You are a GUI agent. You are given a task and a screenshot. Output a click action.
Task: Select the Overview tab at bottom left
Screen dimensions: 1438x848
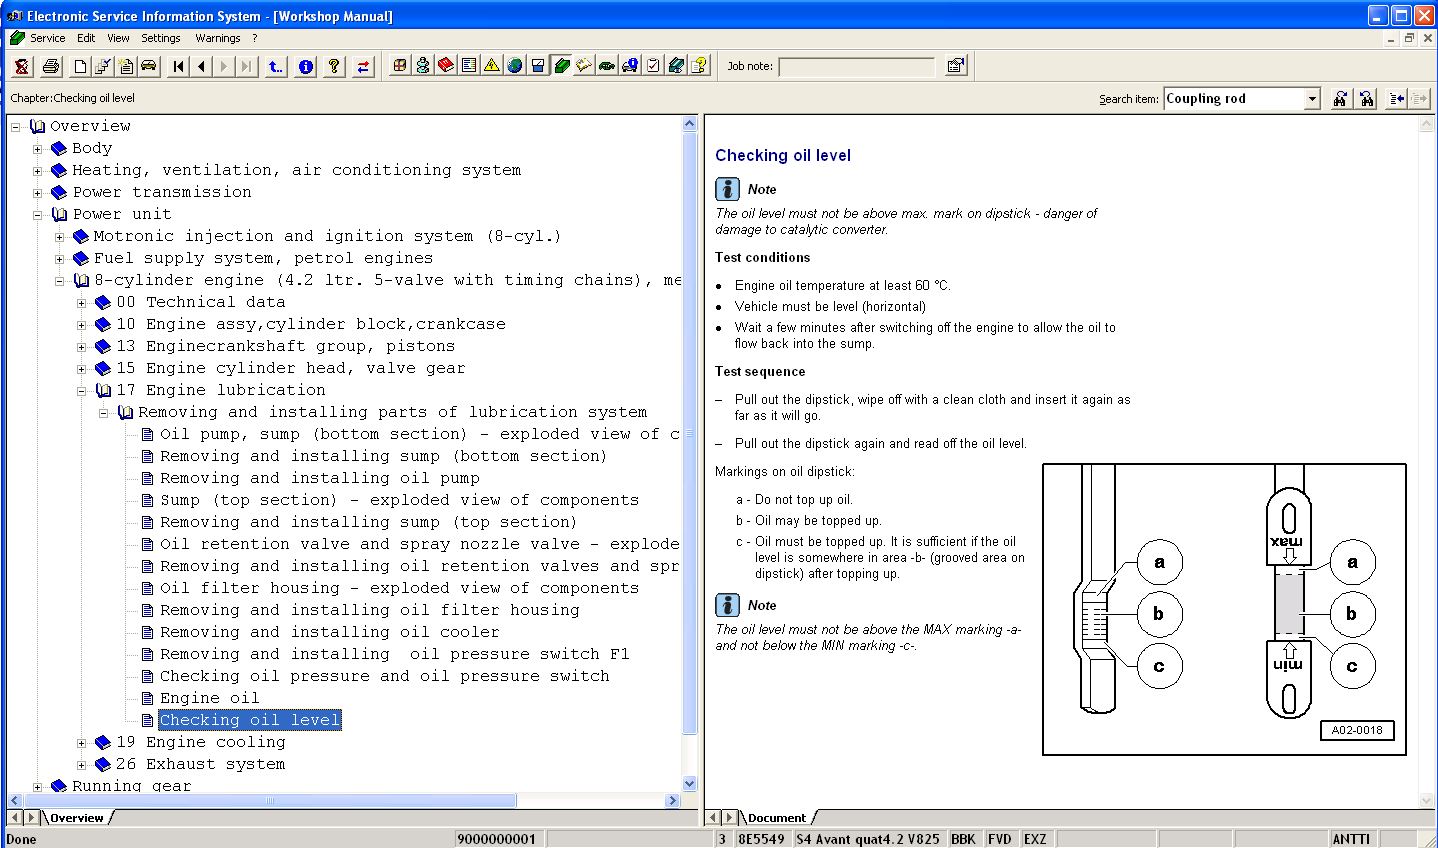click(x=77, y=818)
